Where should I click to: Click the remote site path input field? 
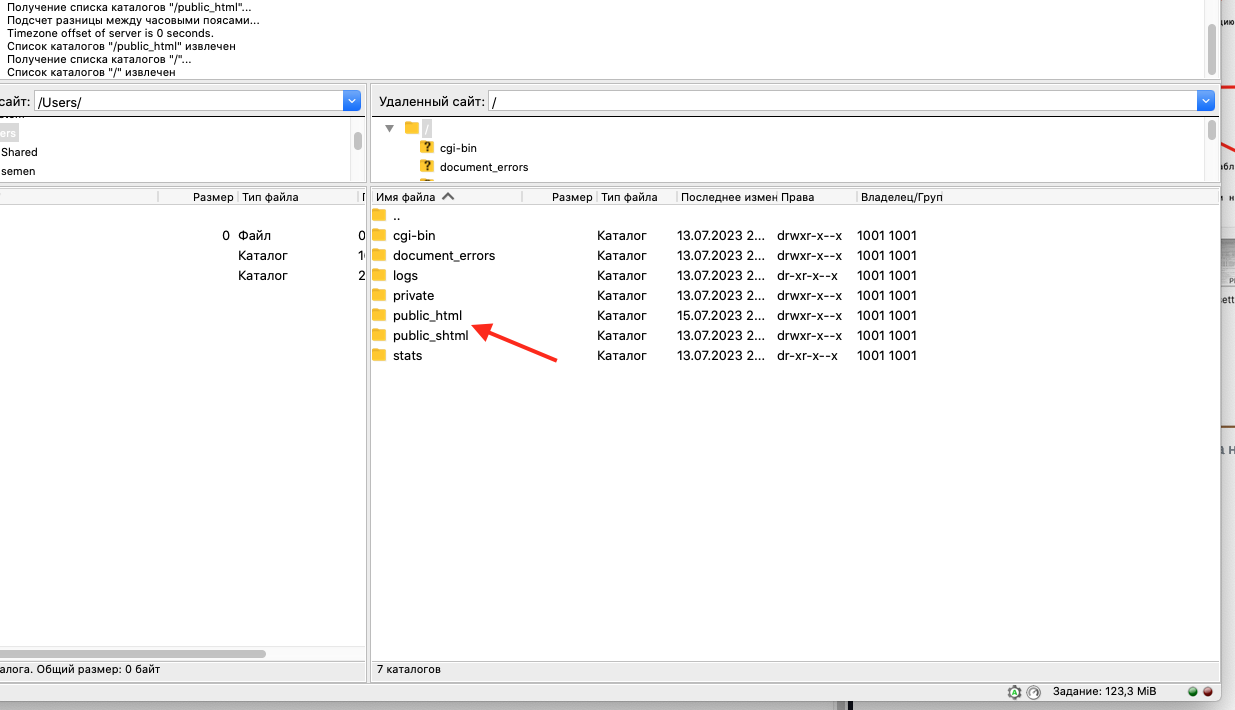(x=843, y=101)
